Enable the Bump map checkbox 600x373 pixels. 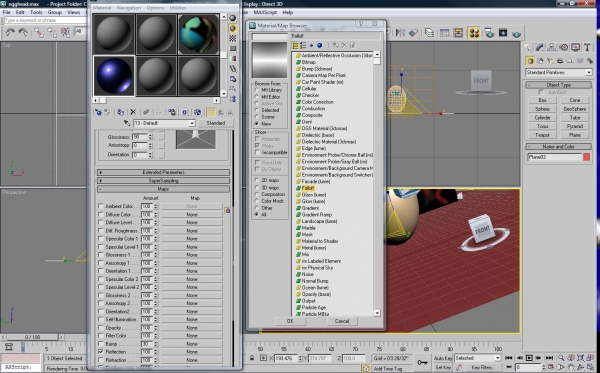(x=101, y=343)
